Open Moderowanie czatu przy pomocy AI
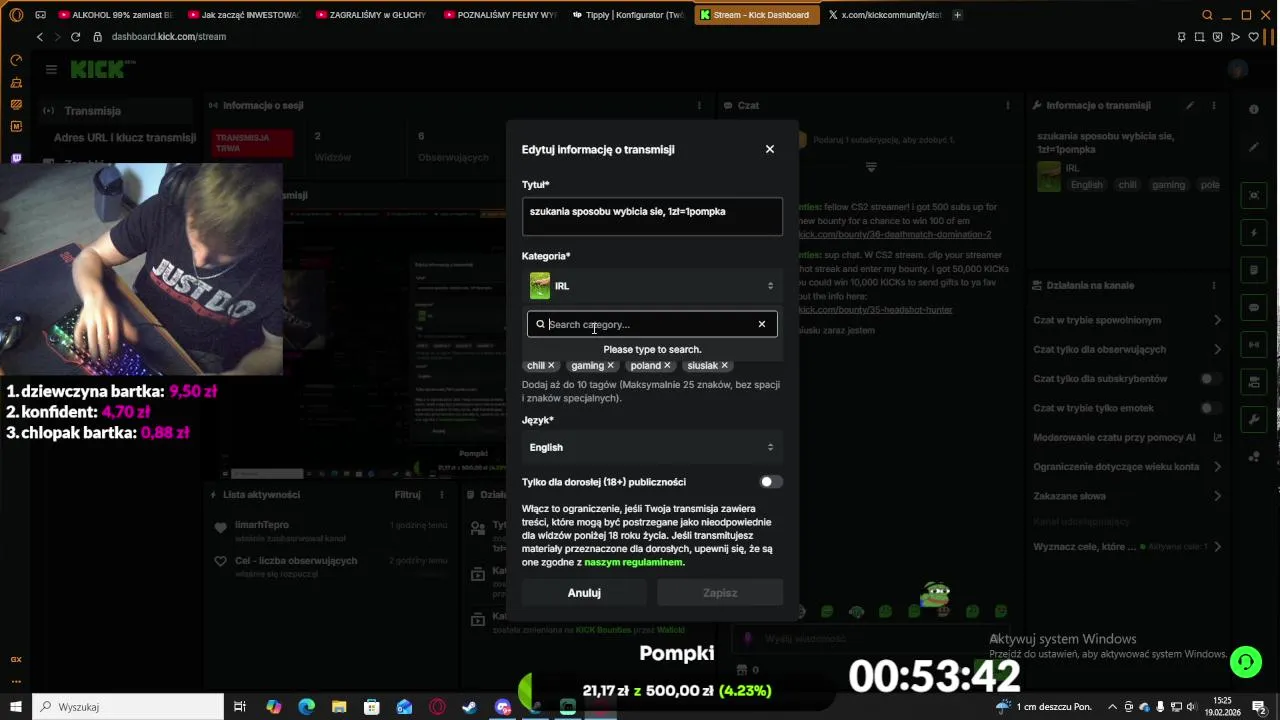The width and height of the screenshot is (1280, 720). (1127, 437)
